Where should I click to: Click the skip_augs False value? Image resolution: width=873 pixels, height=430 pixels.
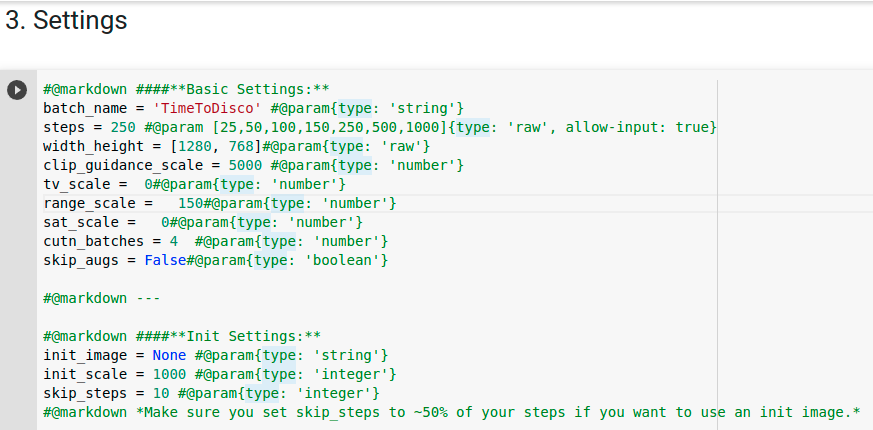(165, 260)
